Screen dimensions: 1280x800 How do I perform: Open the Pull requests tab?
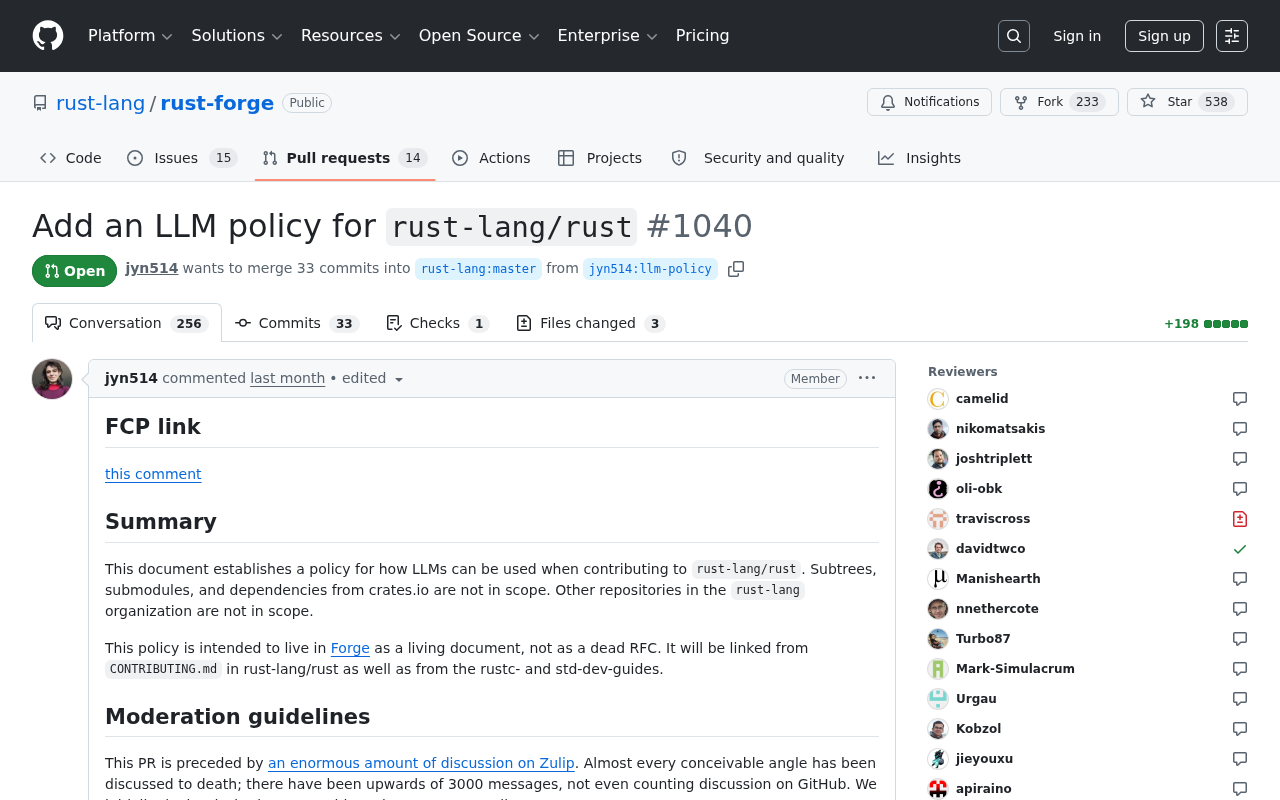coord(345,158)
